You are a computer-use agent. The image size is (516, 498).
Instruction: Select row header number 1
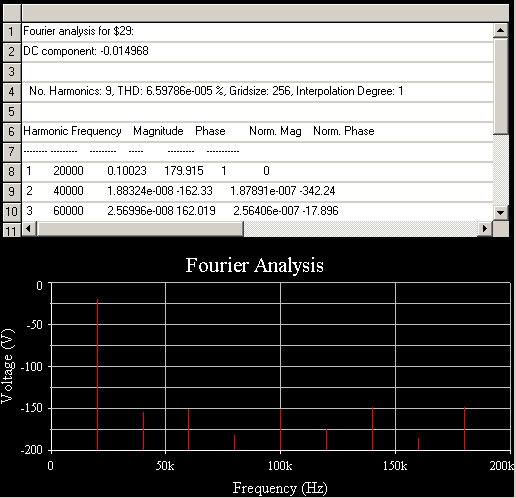click(12, 32)
